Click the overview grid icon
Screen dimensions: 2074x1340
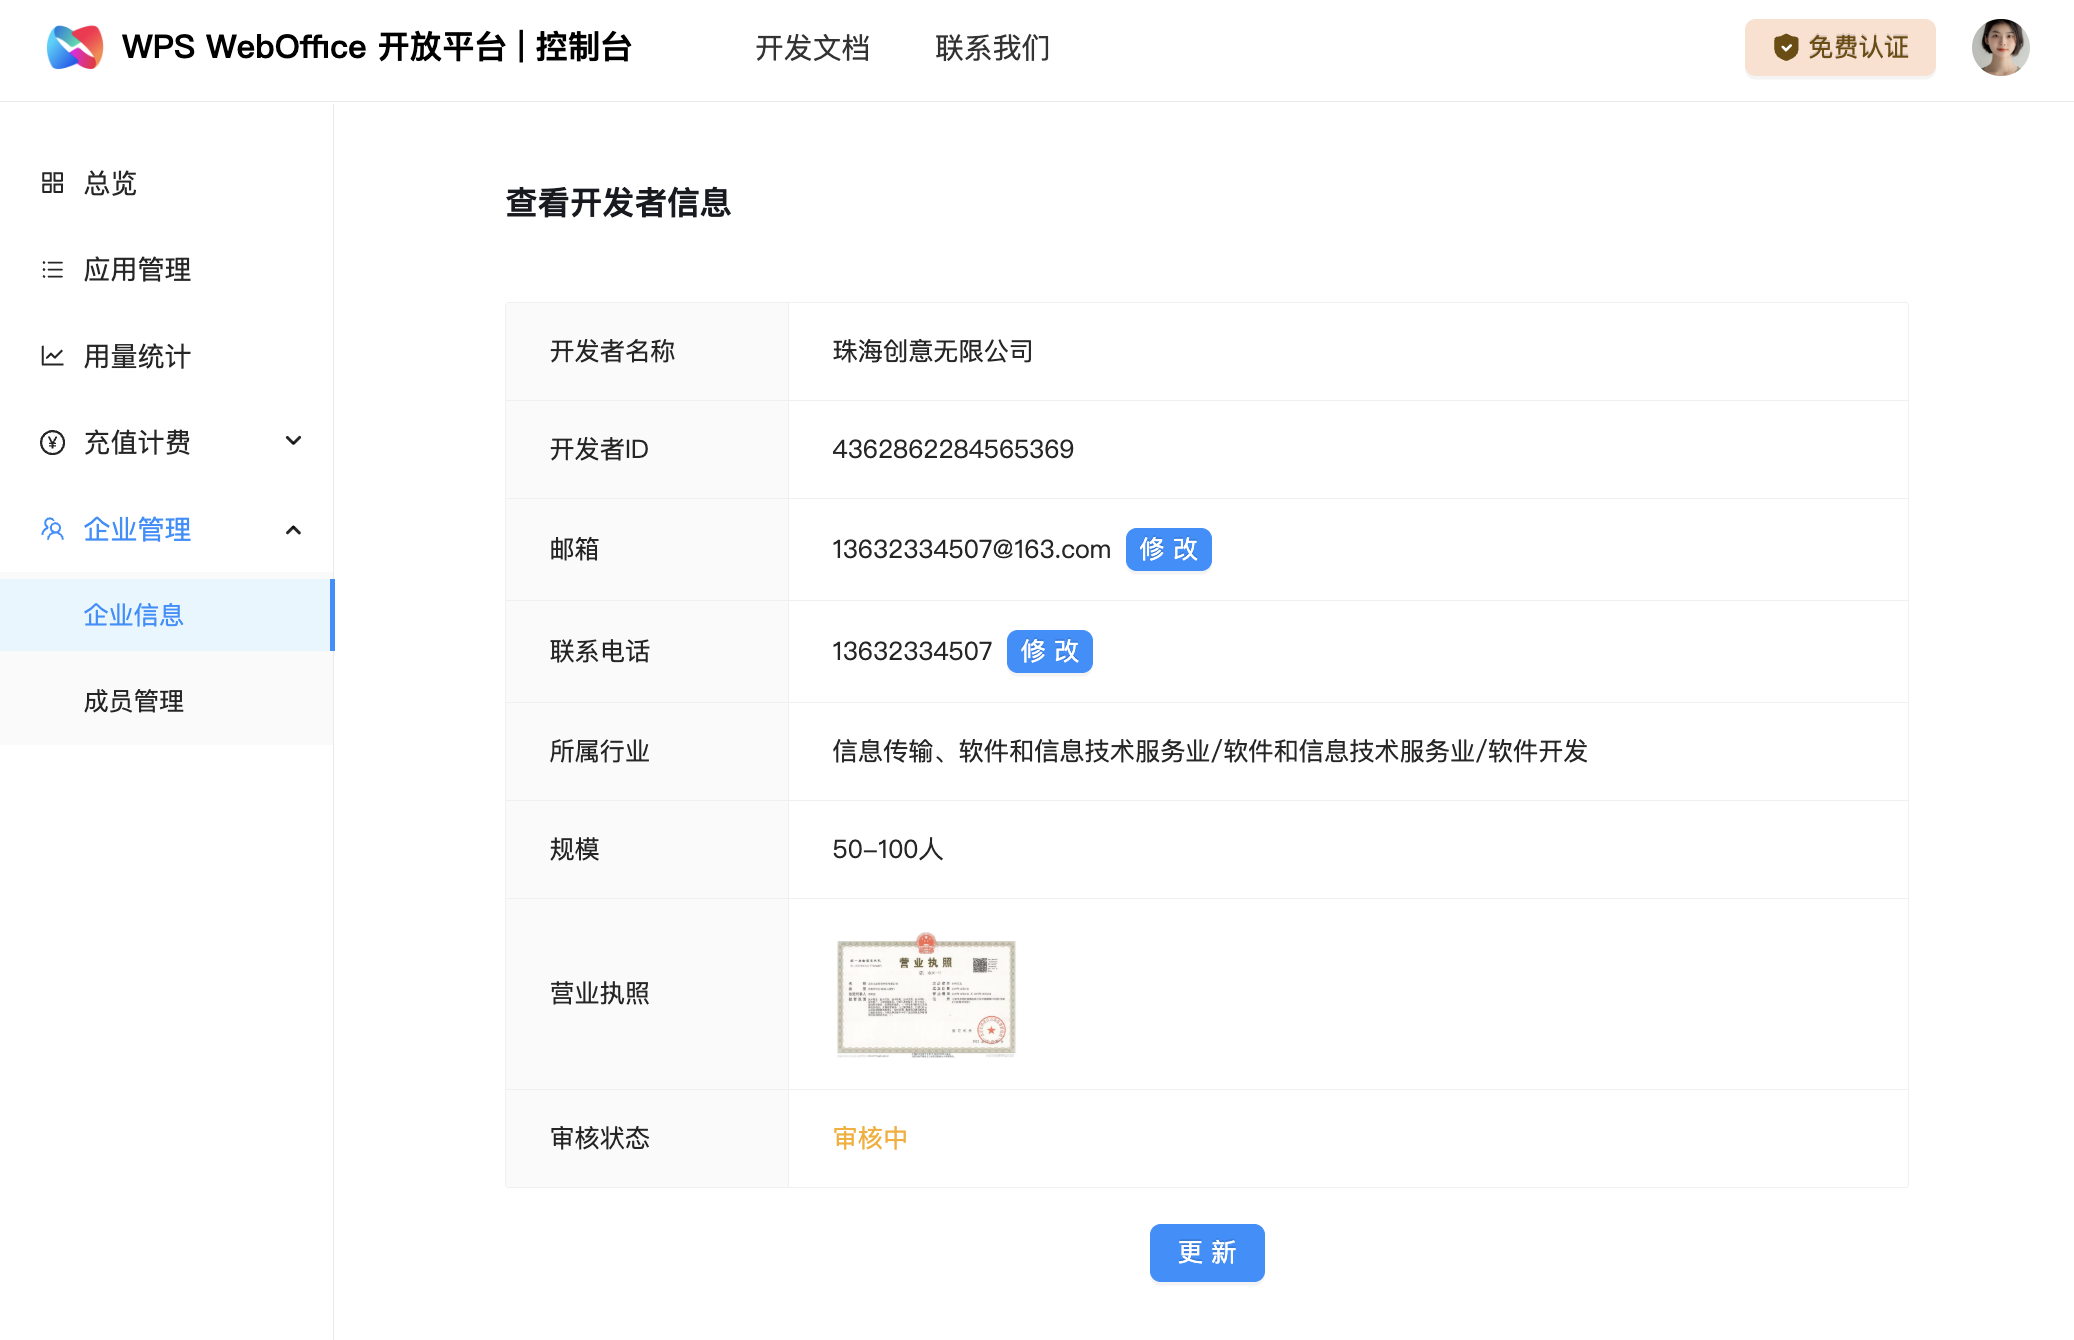(x=52, y=183)
